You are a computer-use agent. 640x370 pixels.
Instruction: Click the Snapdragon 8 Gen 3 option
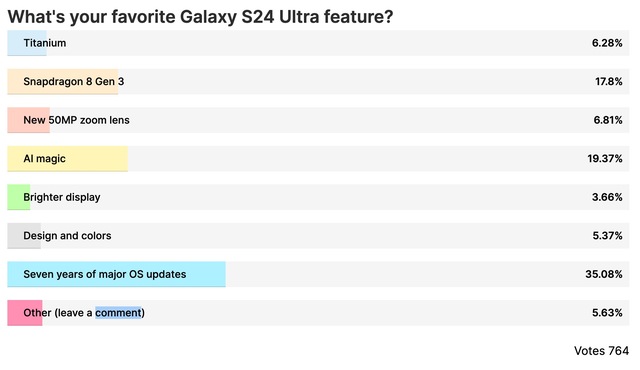pos(318,82)
